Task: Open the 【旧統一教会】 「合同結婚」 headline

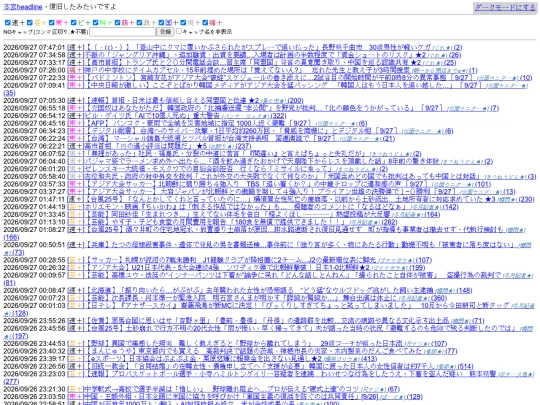Action: 259,366
